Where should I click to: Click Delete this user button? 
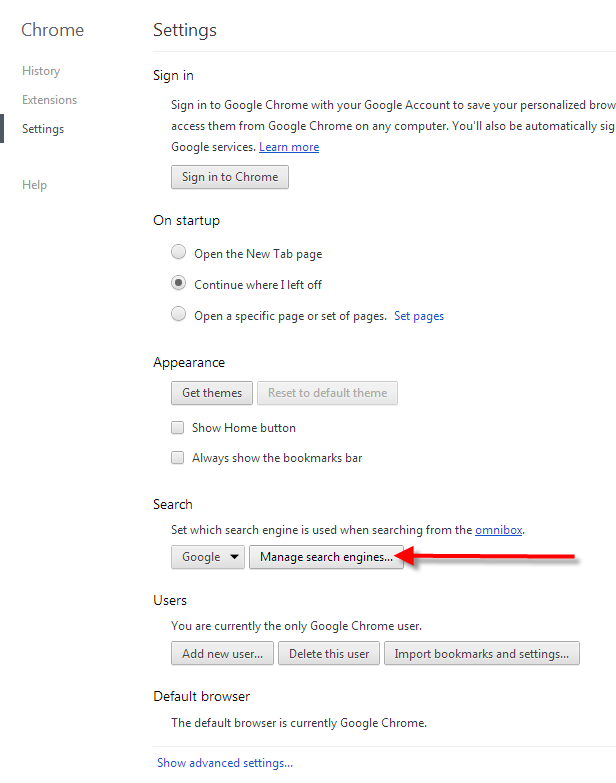tap(329, 654)
